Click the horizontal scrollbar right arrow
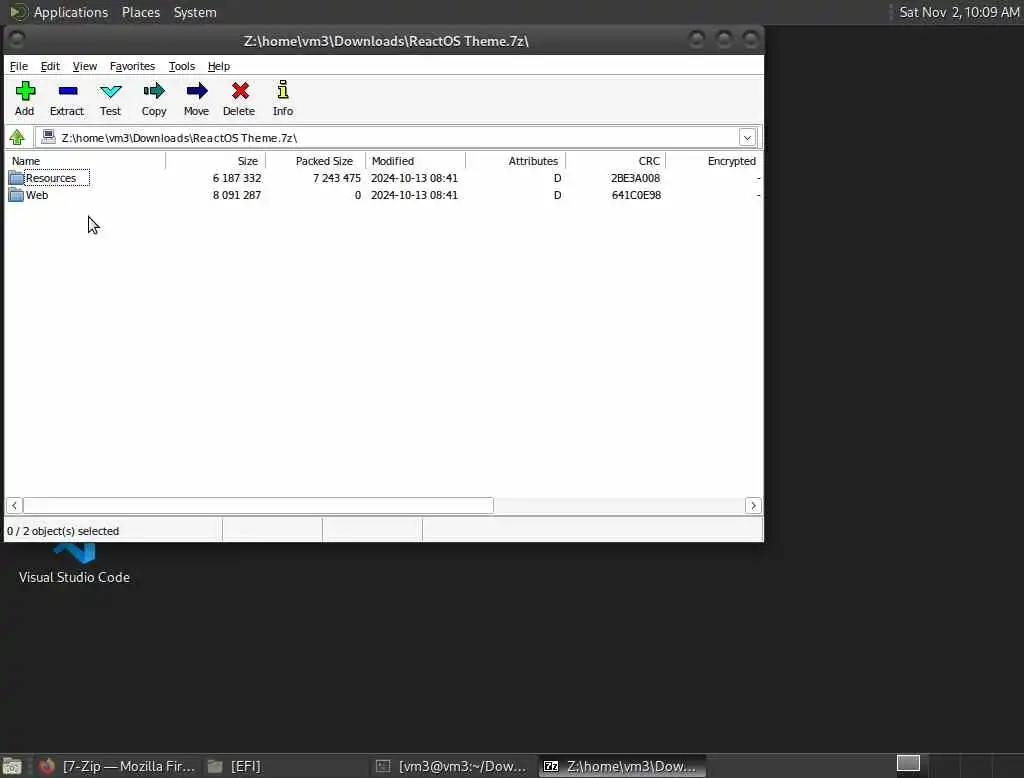The width and height of the screenshot is (1024, 778). click(x=753, y=506)
